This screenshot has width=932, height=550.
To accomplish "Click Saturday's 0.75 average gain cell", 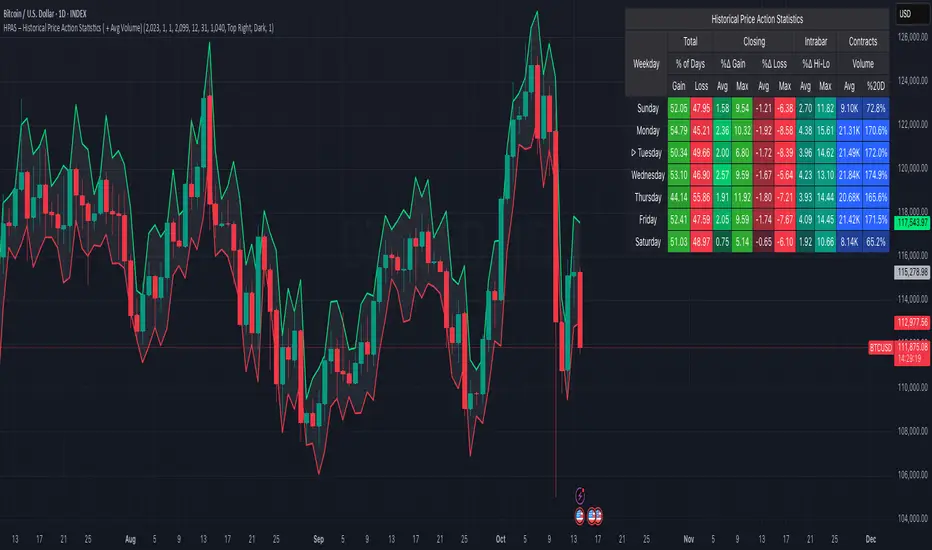I will tap(722, 242).
